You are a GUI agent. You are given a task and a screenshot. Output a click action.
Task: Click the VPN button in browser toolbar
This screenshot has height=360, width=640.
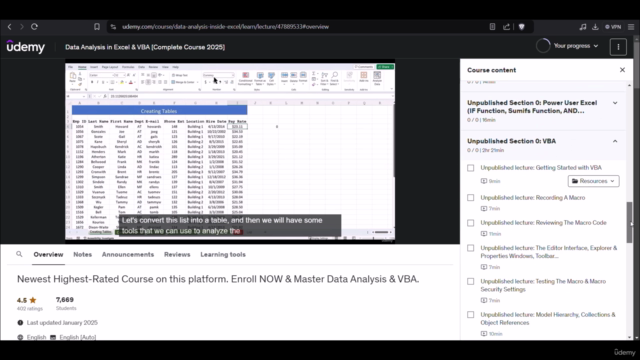tap(613, 27)
